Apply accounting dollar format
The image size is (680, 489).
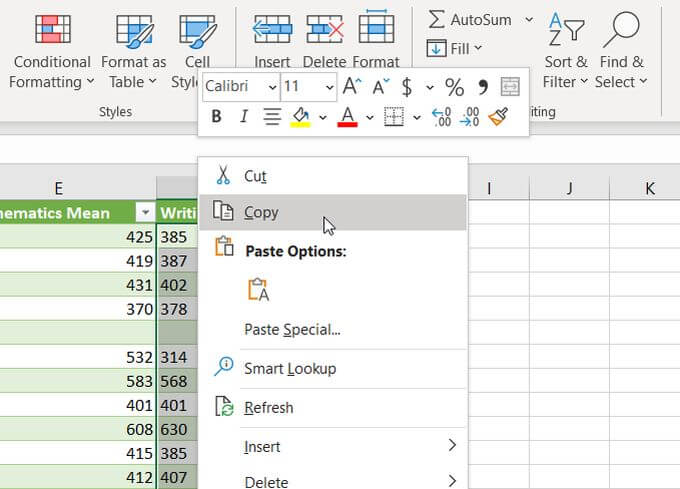[407, 87]
